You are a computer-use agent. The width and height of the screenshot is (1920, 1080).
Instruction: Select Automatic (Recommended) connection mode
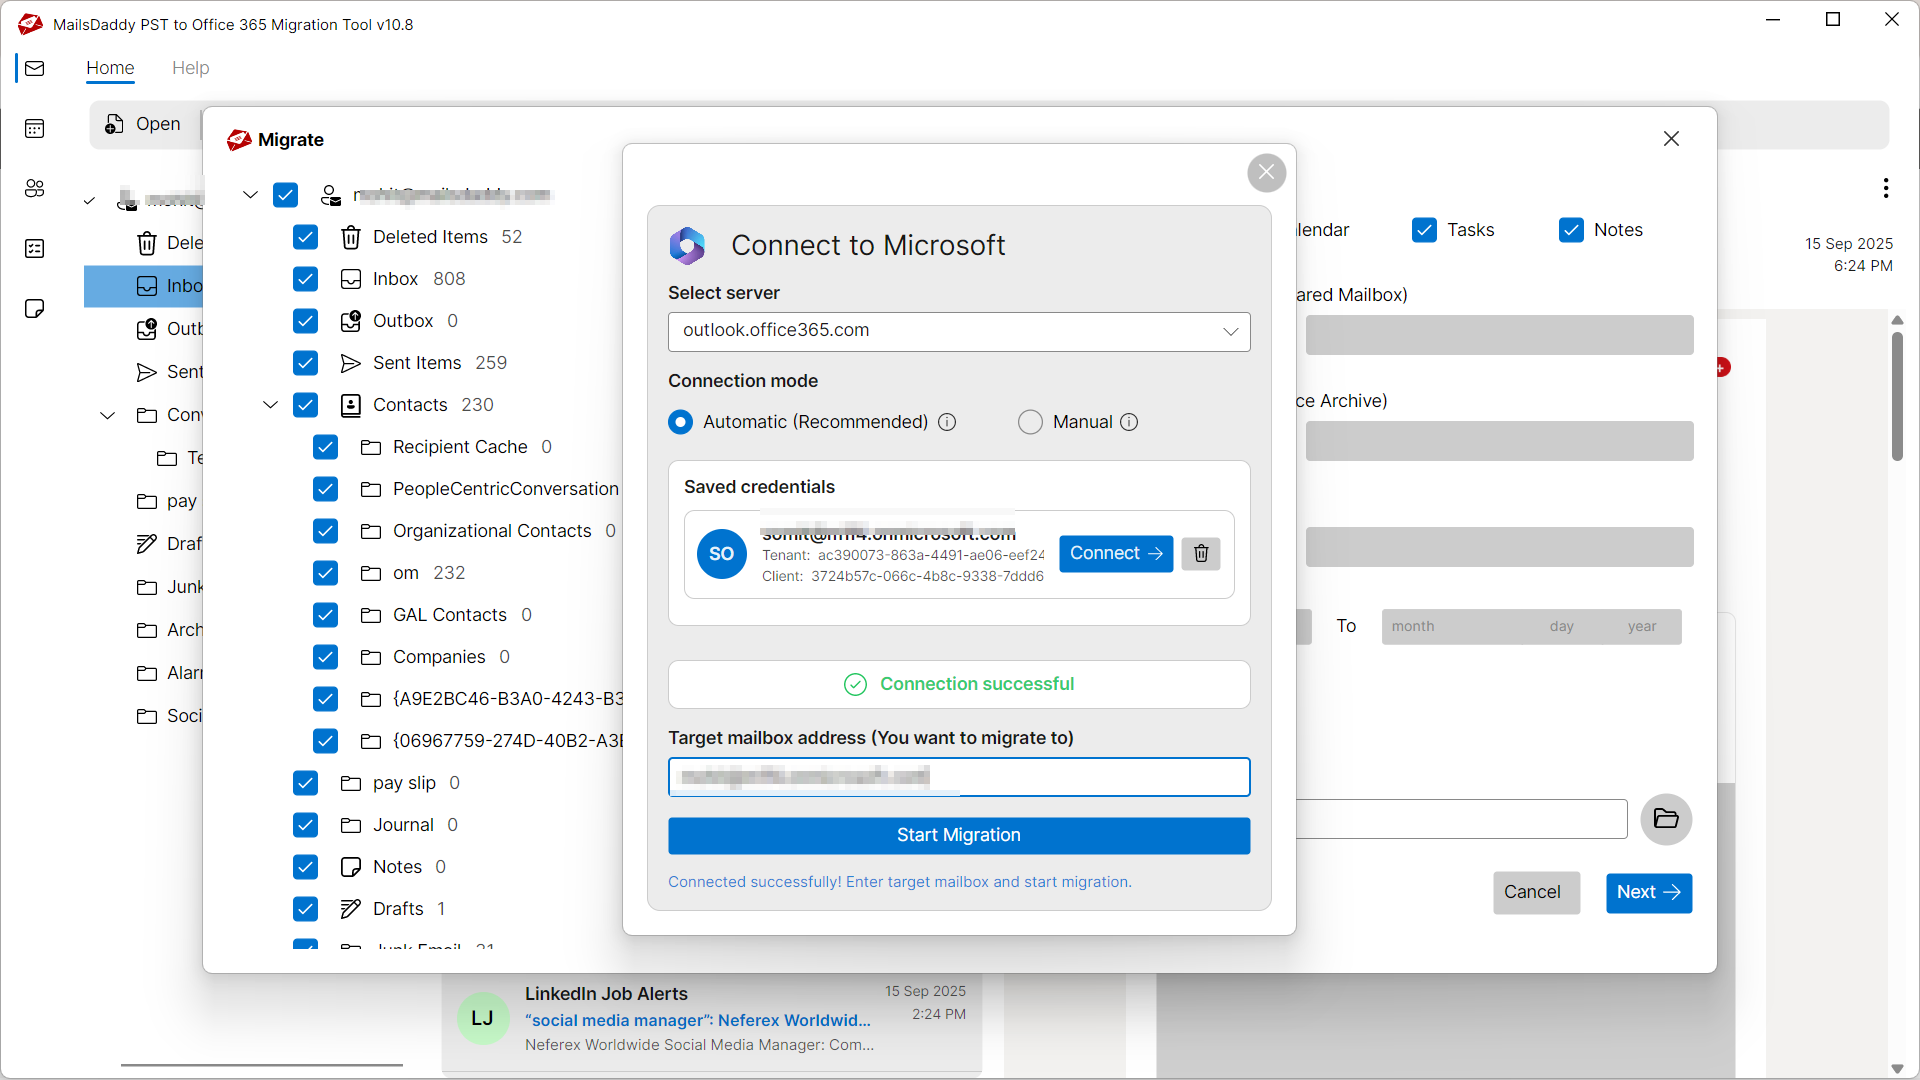pyautogui.click(x=681, y=422)
